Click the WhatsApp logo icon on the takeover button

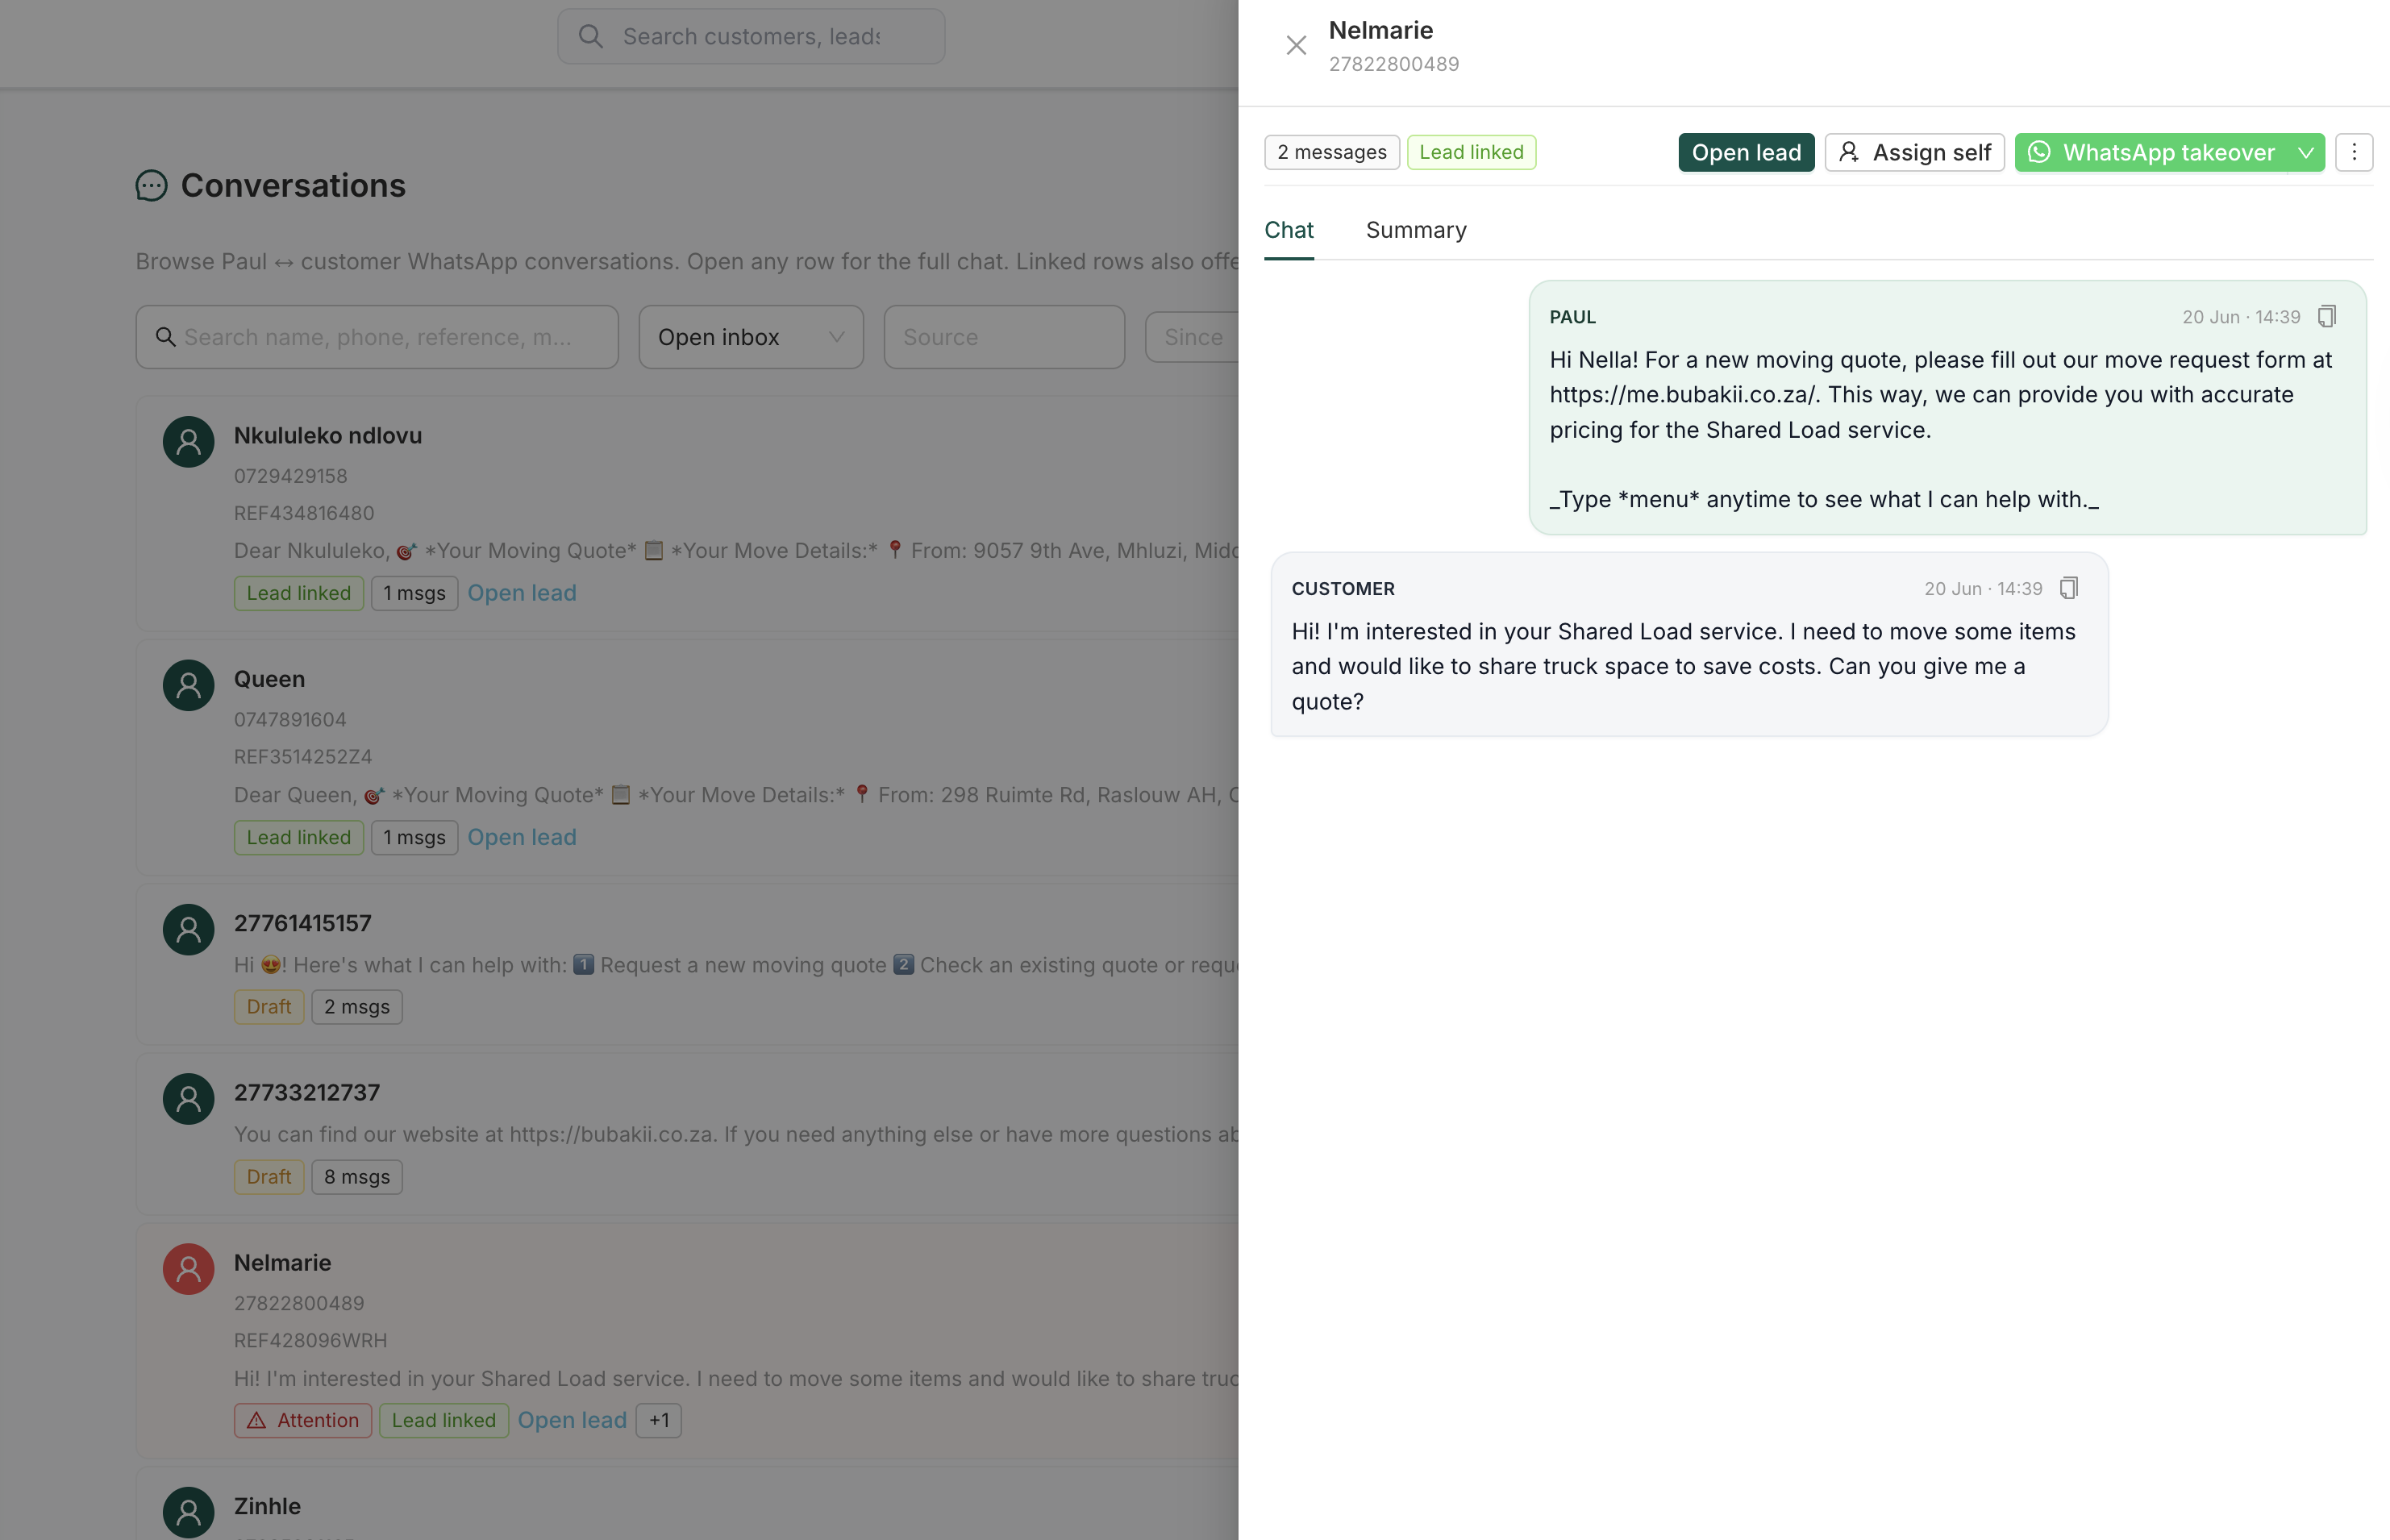[2039, 152]
